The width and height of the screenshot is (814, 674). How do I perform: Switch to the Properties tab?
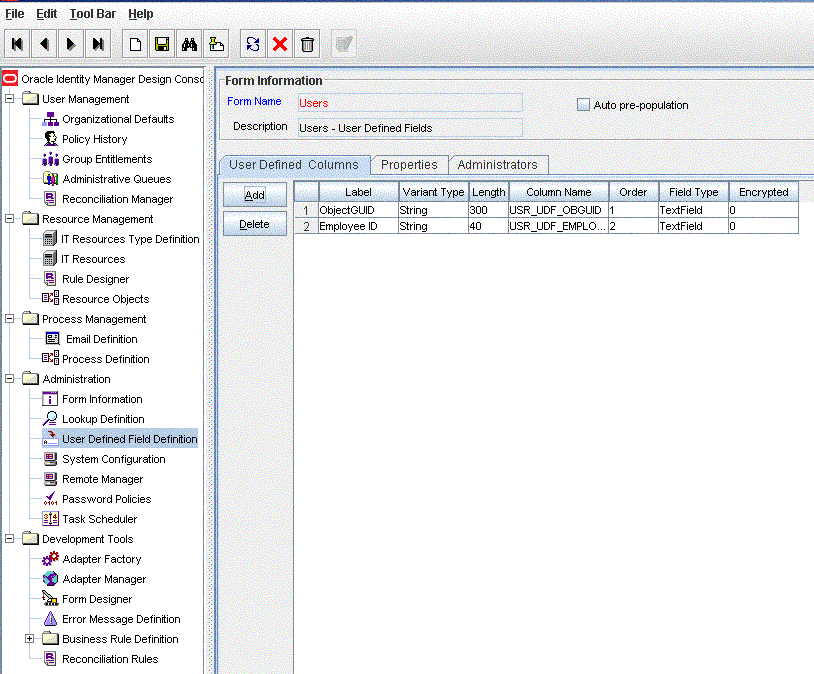409,165
